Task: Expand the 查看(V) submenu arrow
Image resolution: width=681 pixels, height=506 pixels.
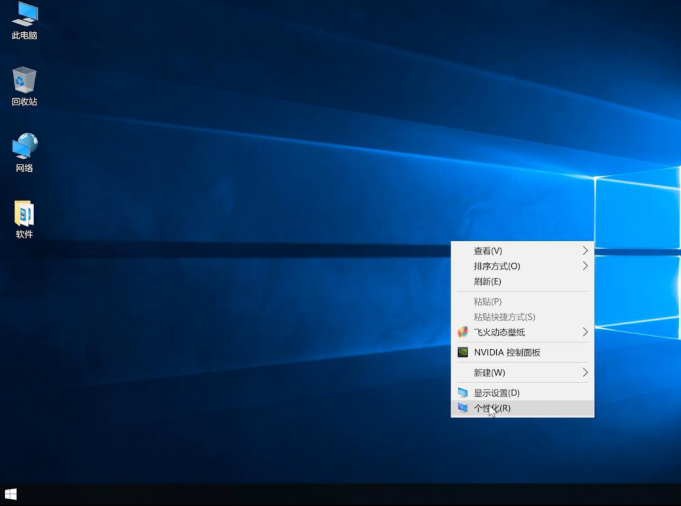Action: [x=585, y=251]
